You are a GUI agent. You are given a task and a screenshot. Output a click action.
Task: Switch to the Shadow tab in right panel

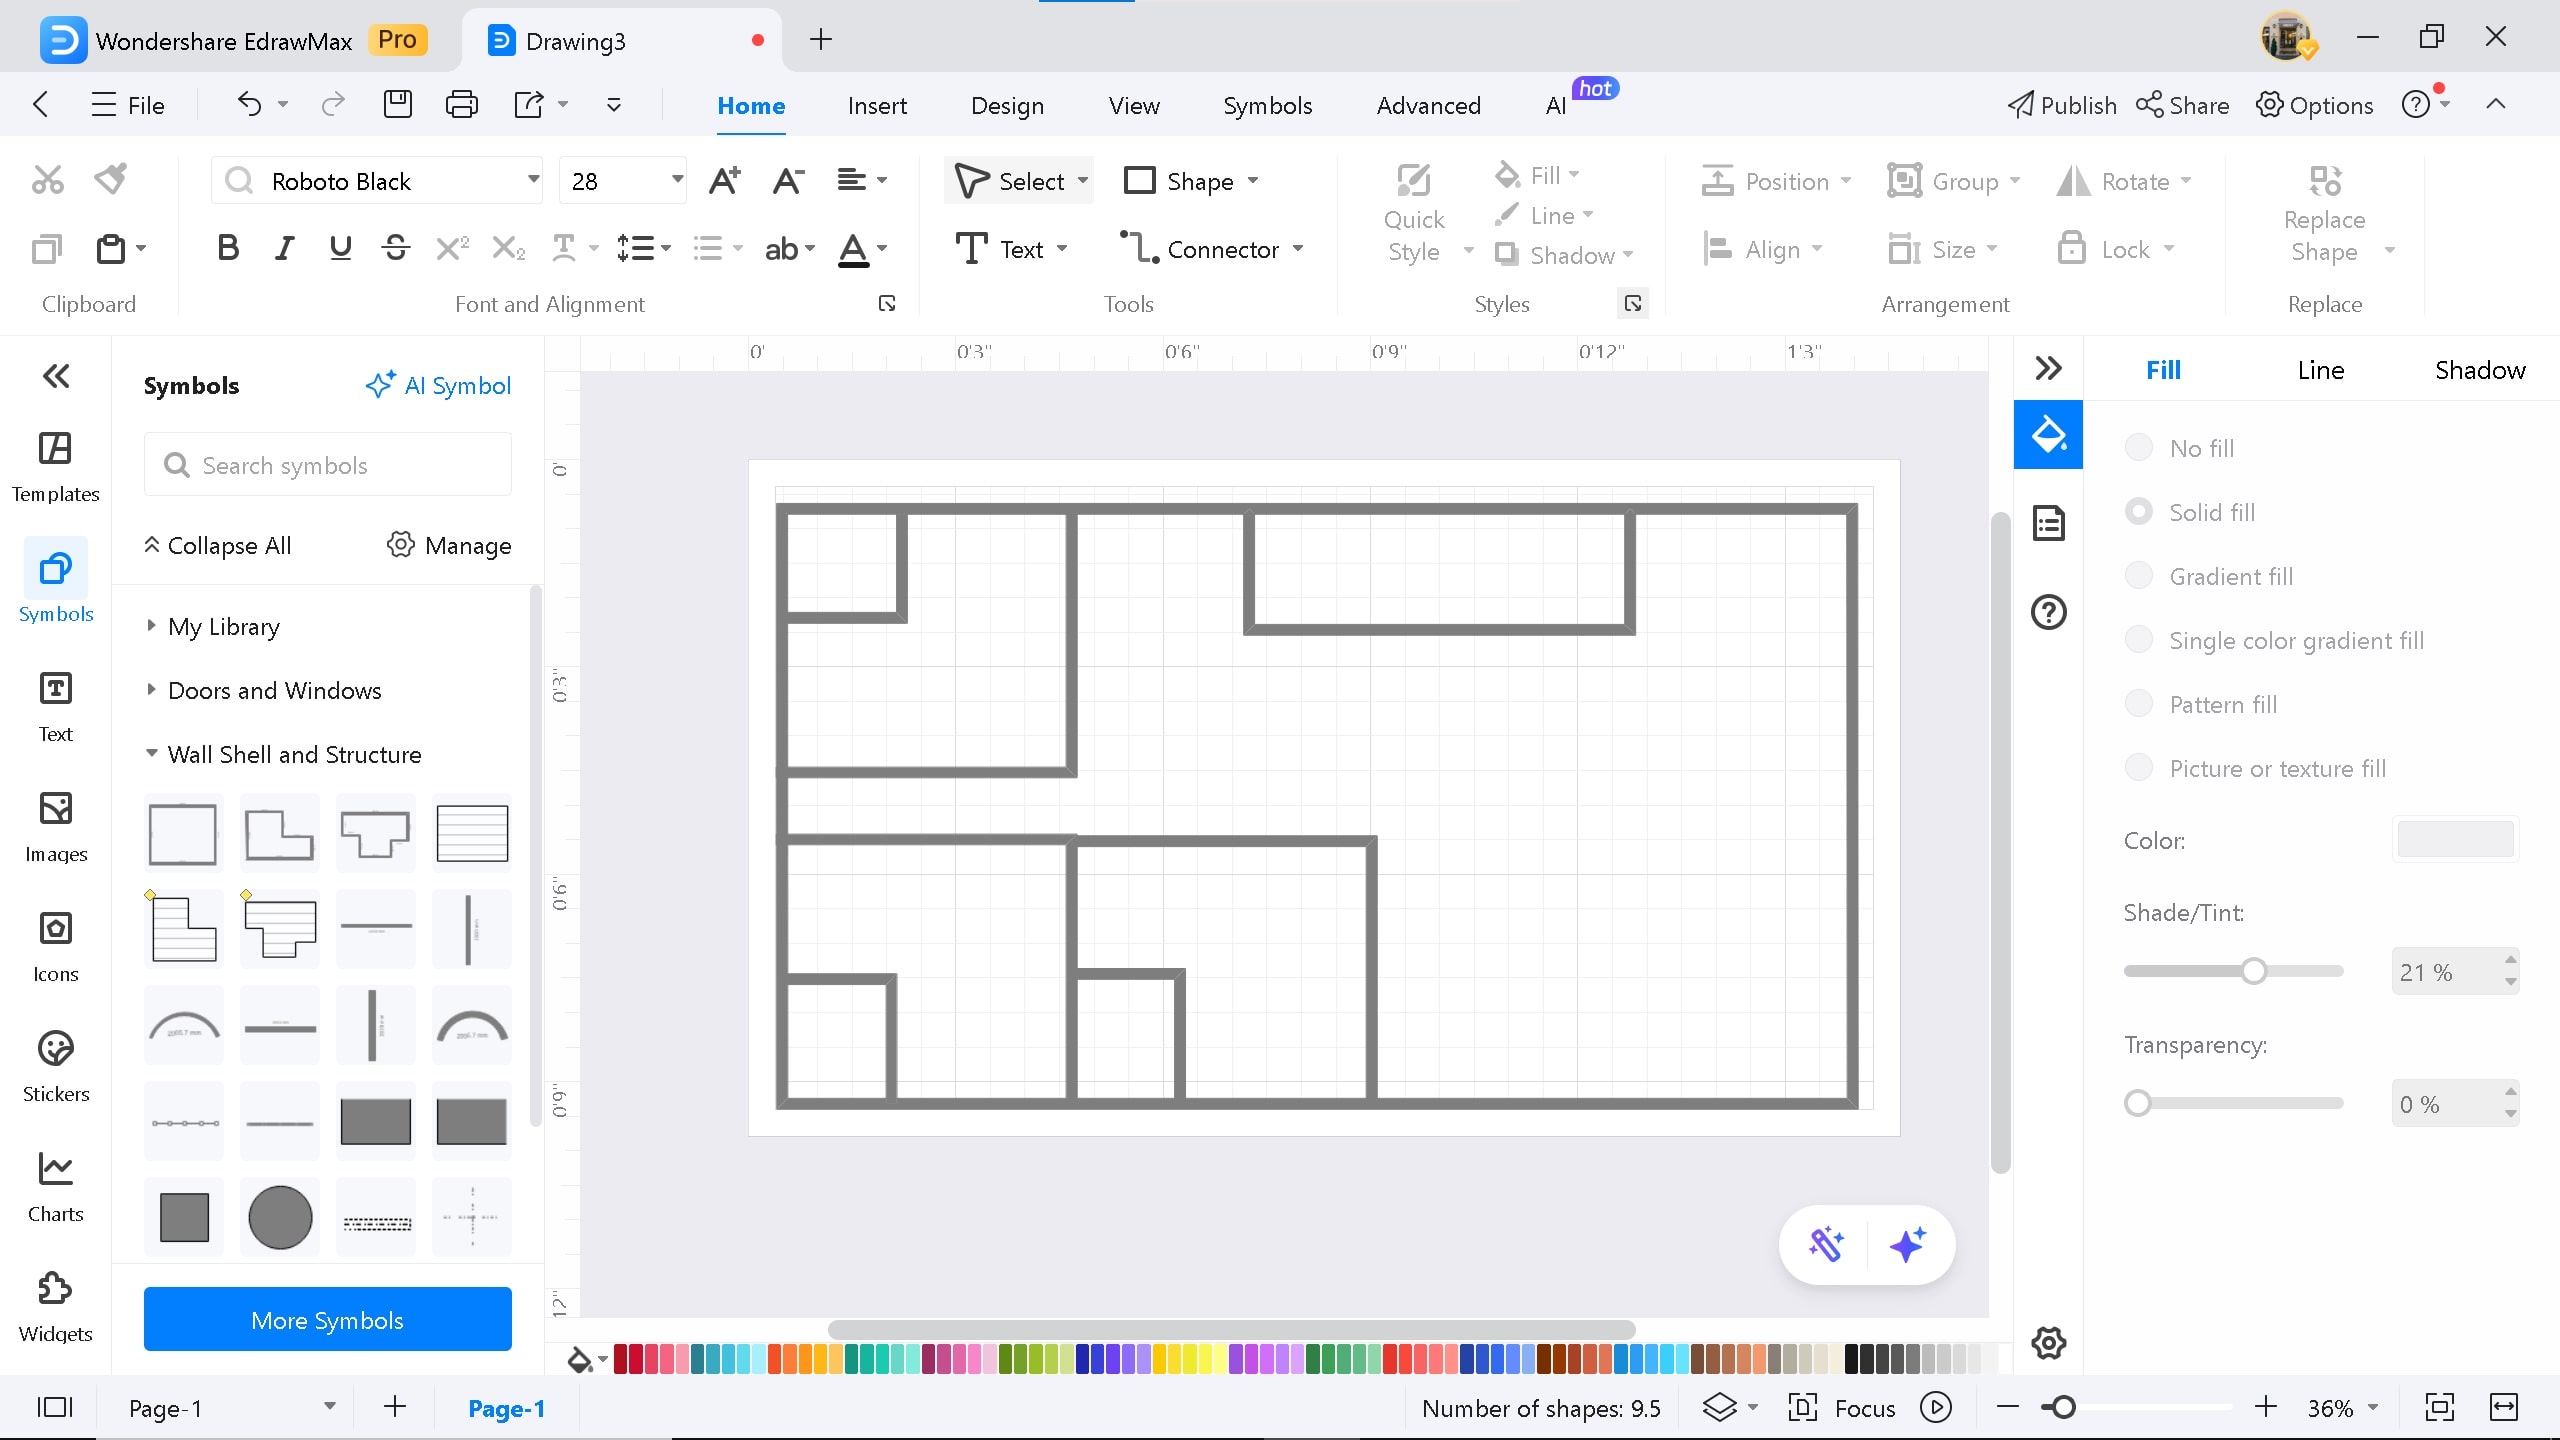(x=2480, y=370)
